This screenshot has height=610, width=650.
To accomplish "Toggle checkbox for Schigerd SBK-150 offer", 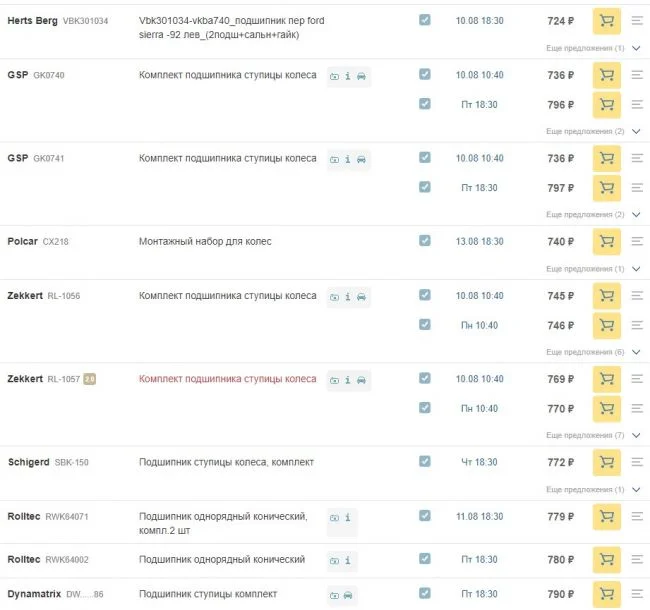I will click(x=425, y=461).
